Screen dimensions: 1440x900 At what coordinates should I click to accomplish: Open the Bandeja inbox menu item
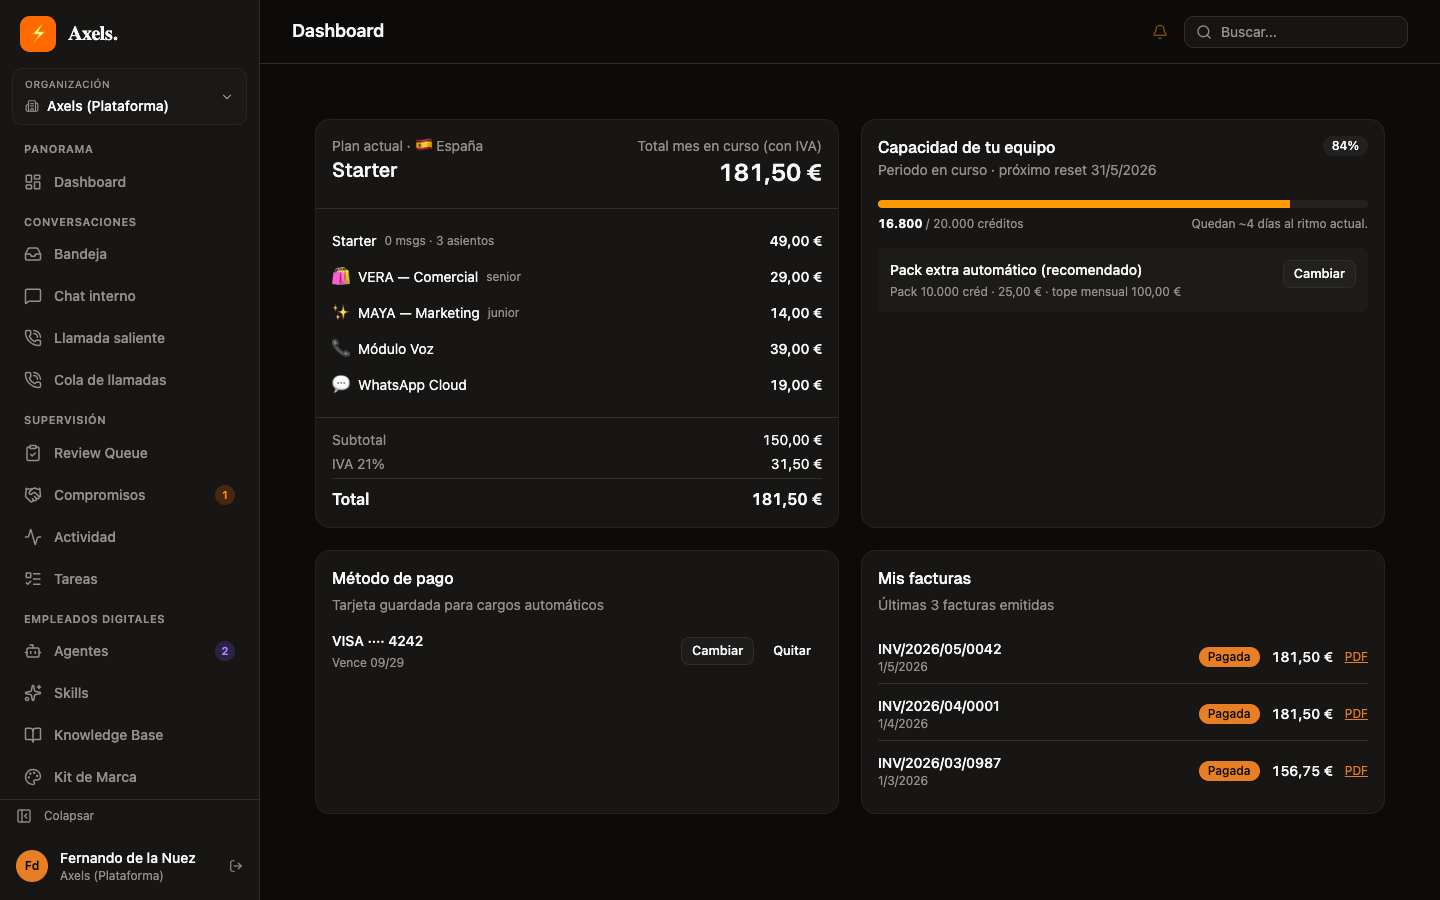129,254
